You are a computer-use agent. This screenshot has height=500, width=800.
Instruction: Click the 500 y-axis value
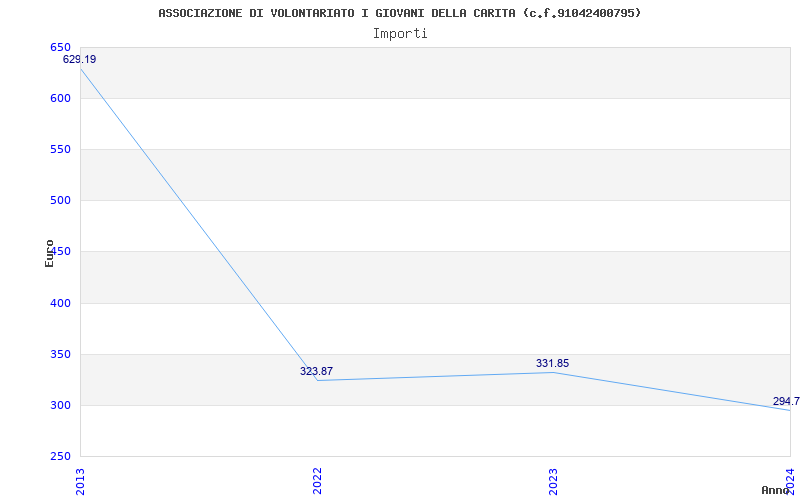(x=60, y=201)
